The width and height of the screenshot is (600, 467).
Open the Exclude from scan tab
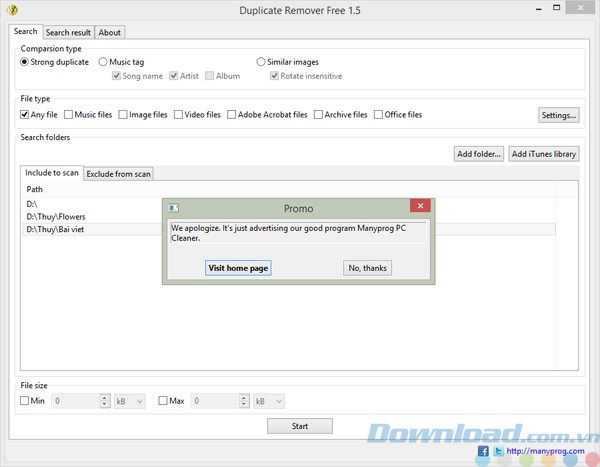pyautogui.click(x=118, y=174)
